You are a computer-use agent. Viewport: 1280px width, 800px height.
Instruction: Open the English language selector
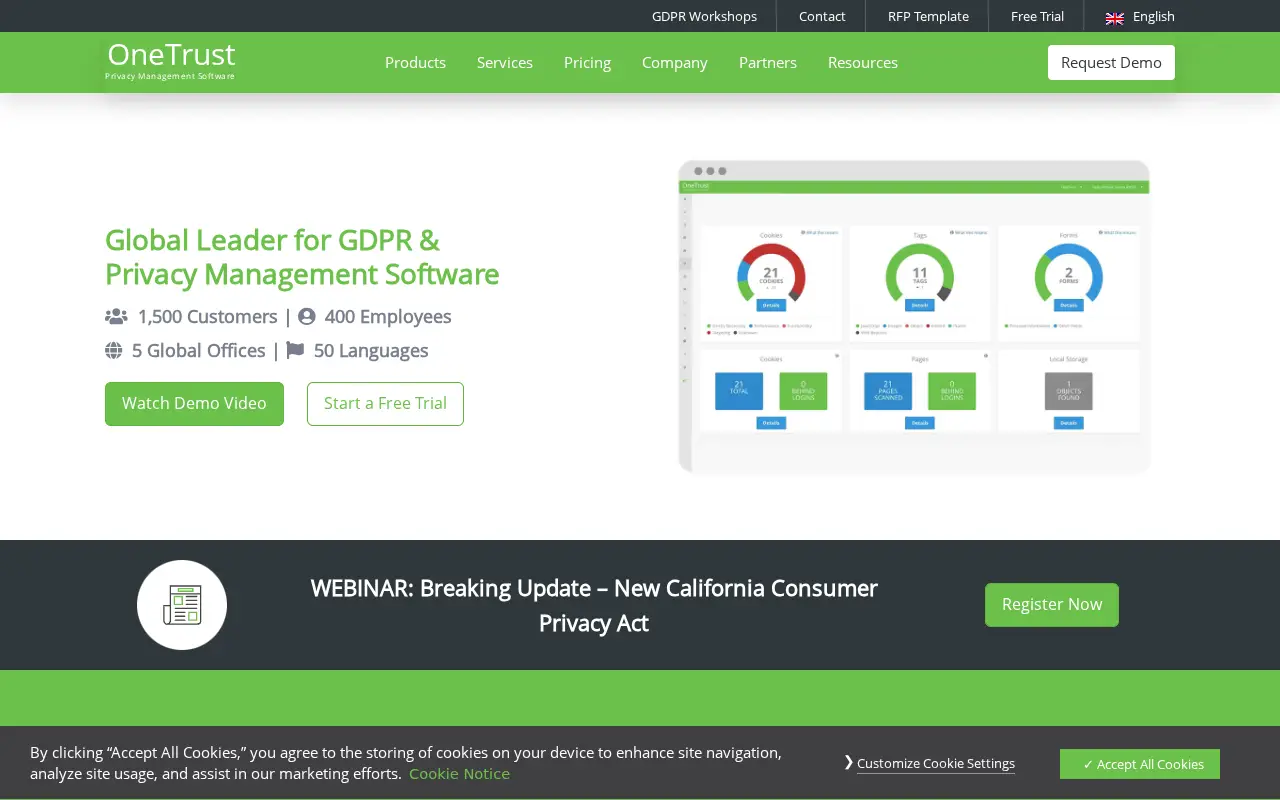point(1141,16)
